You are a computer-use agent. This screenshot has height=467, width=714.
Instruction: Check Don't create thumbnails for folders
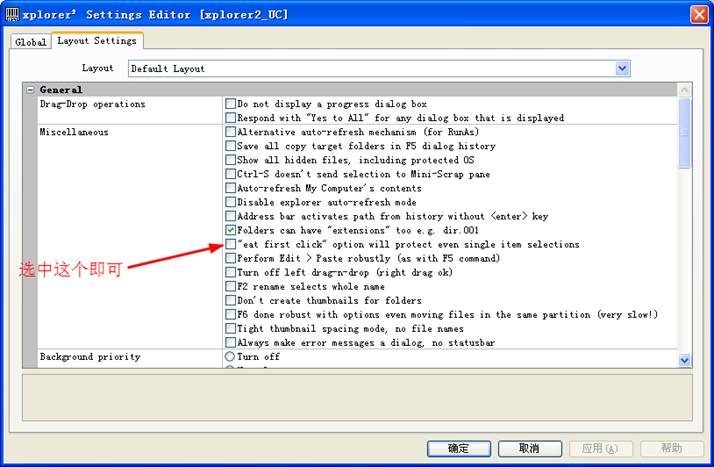231,300
